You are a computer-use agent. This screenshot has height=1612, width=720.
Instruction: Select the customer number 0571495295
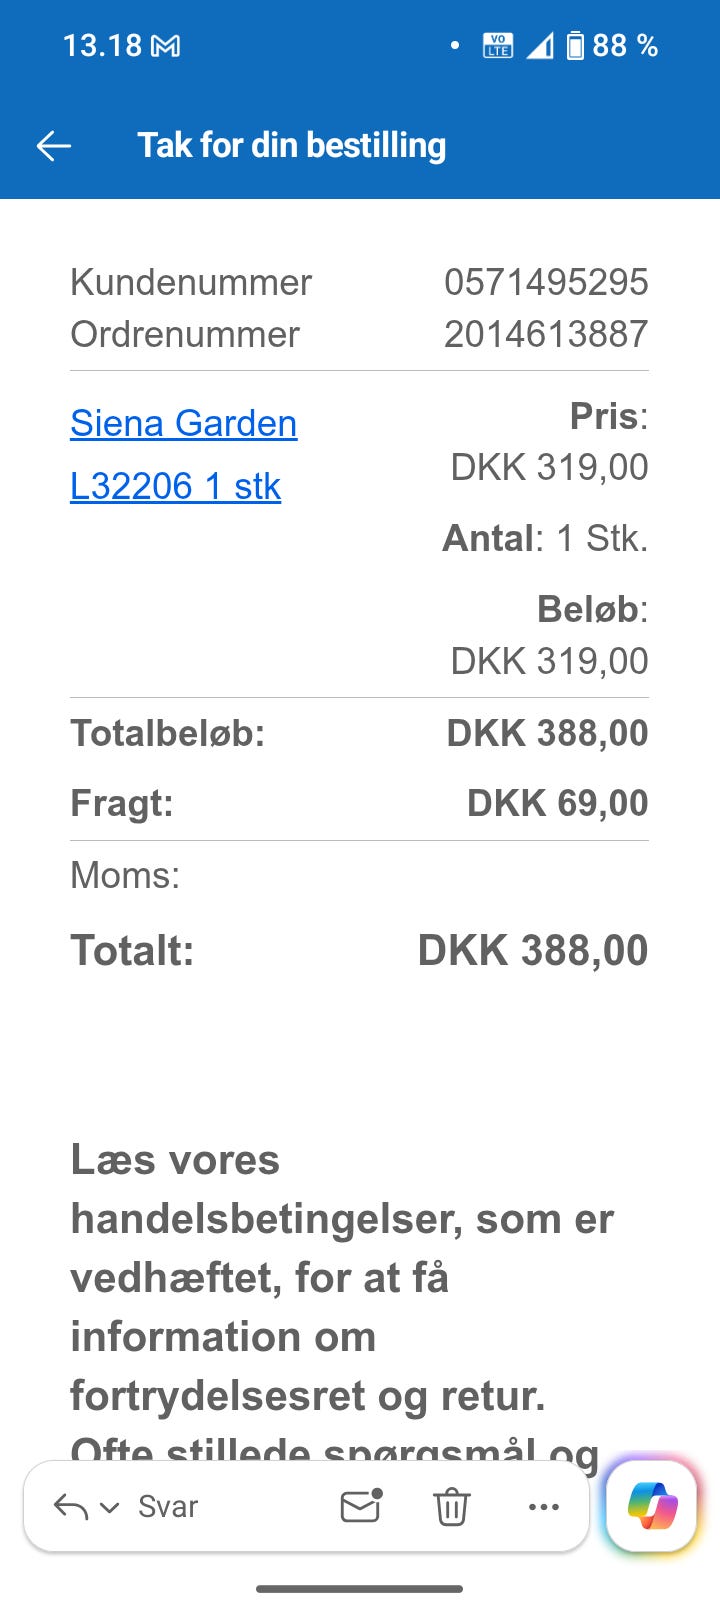coord(546,282)
